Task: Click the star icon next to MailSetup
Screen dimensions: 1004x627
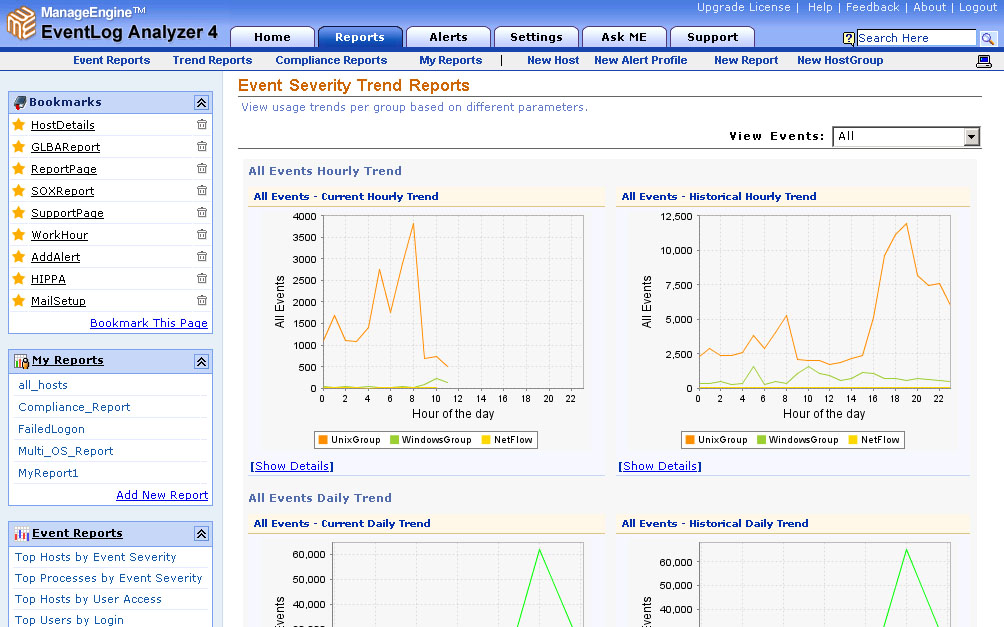Action: tap(19, 300)
